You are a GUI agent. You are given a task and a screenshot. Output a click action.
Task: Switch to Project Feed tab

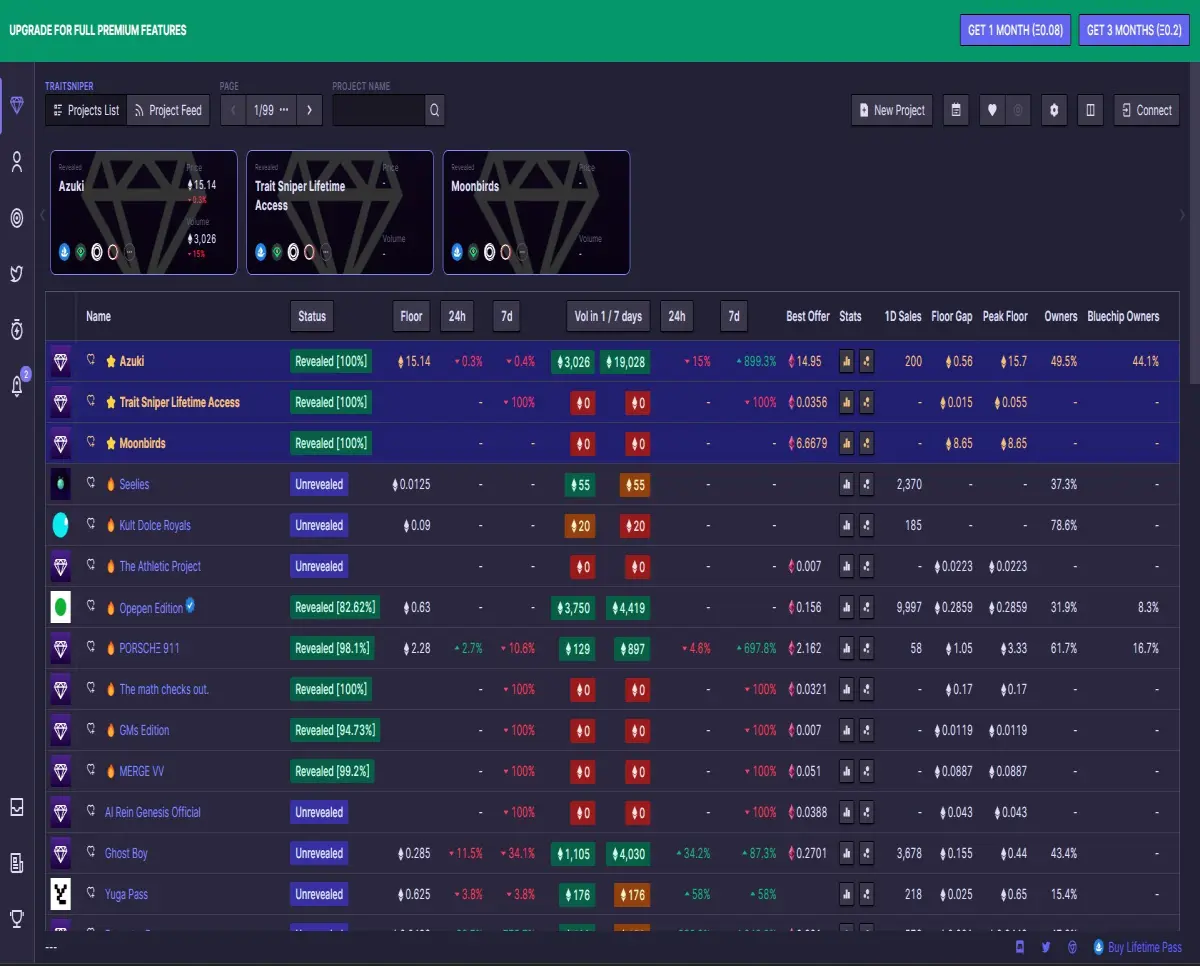pos(168,110)
